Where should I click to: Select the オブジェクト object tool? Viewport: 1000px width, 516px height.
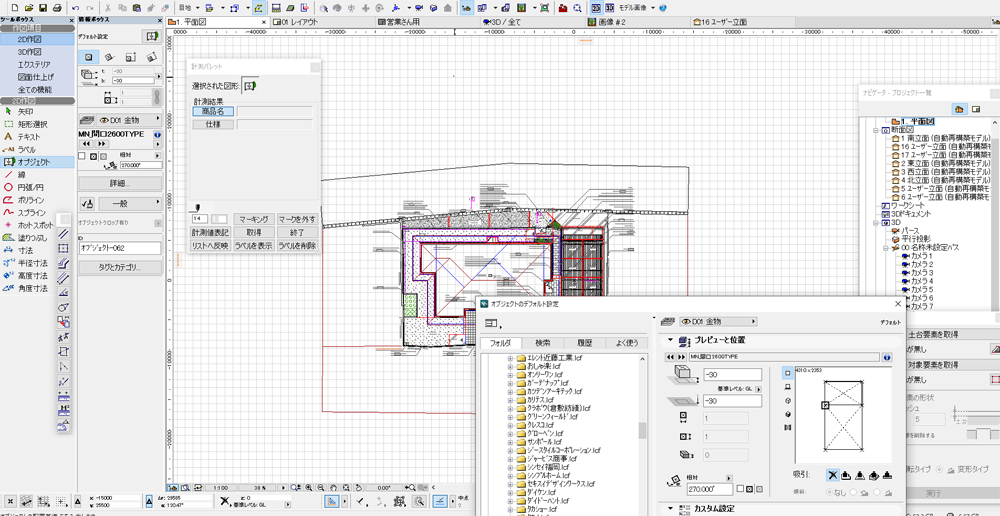[38, 162]
